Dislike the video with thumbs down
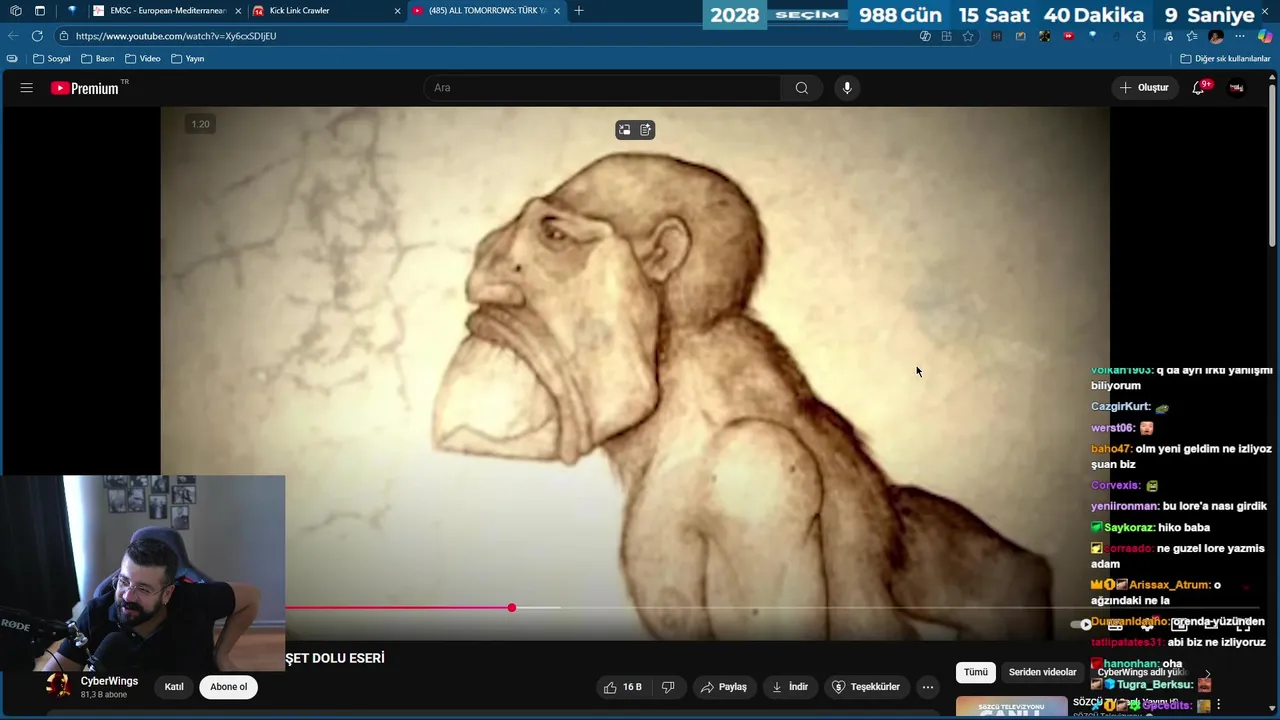1280x720 pixels. 668,687
